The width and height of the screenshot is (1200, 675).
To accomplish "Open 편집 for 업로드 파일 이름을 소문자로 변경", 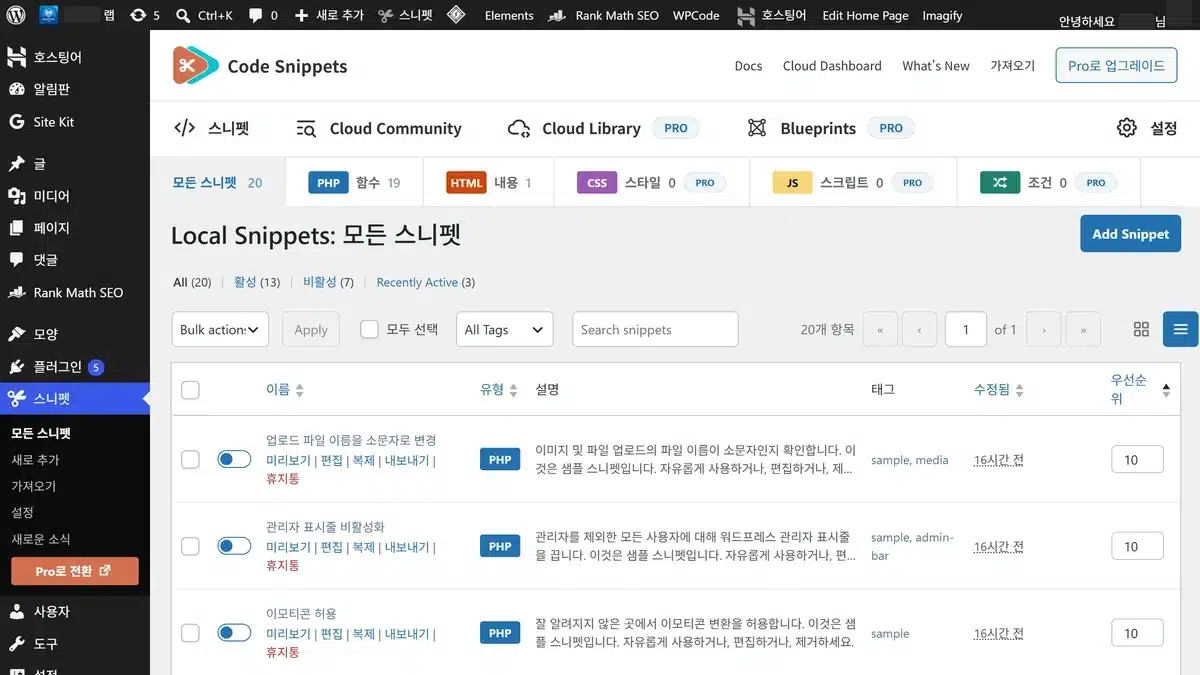I will [332, 460].
